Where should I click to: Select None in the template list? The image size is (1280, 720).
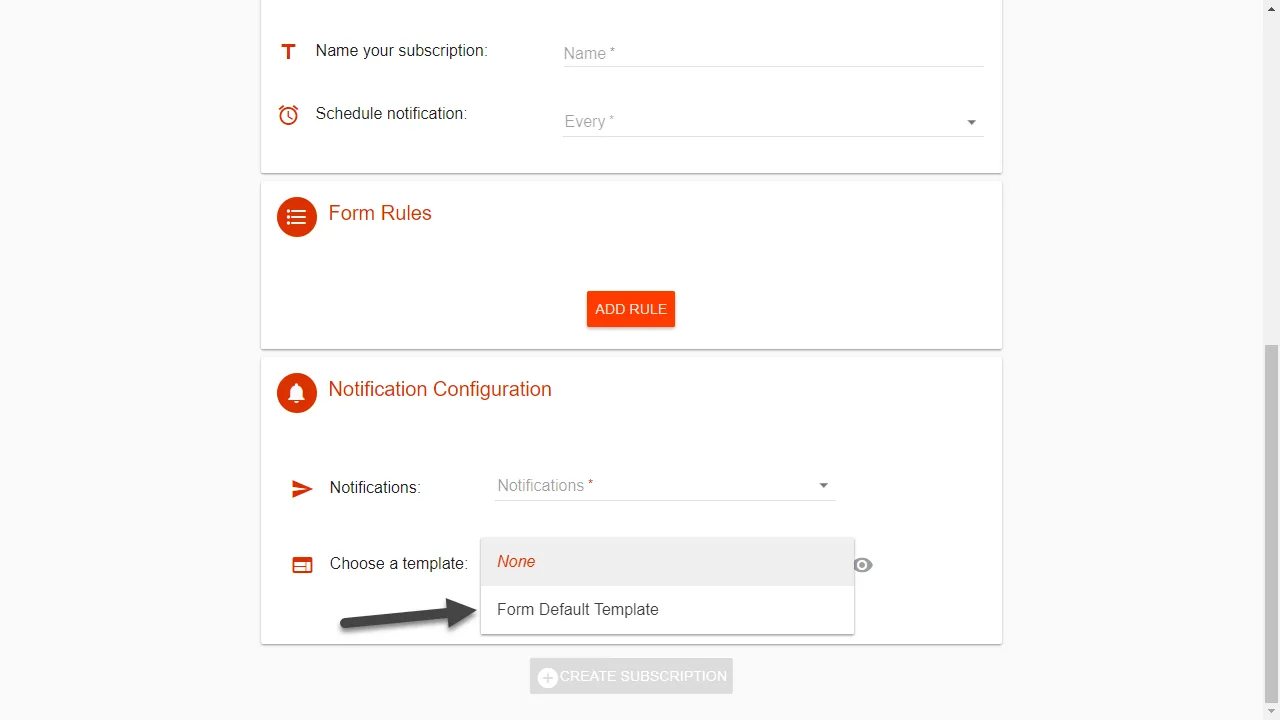[667, 562]
